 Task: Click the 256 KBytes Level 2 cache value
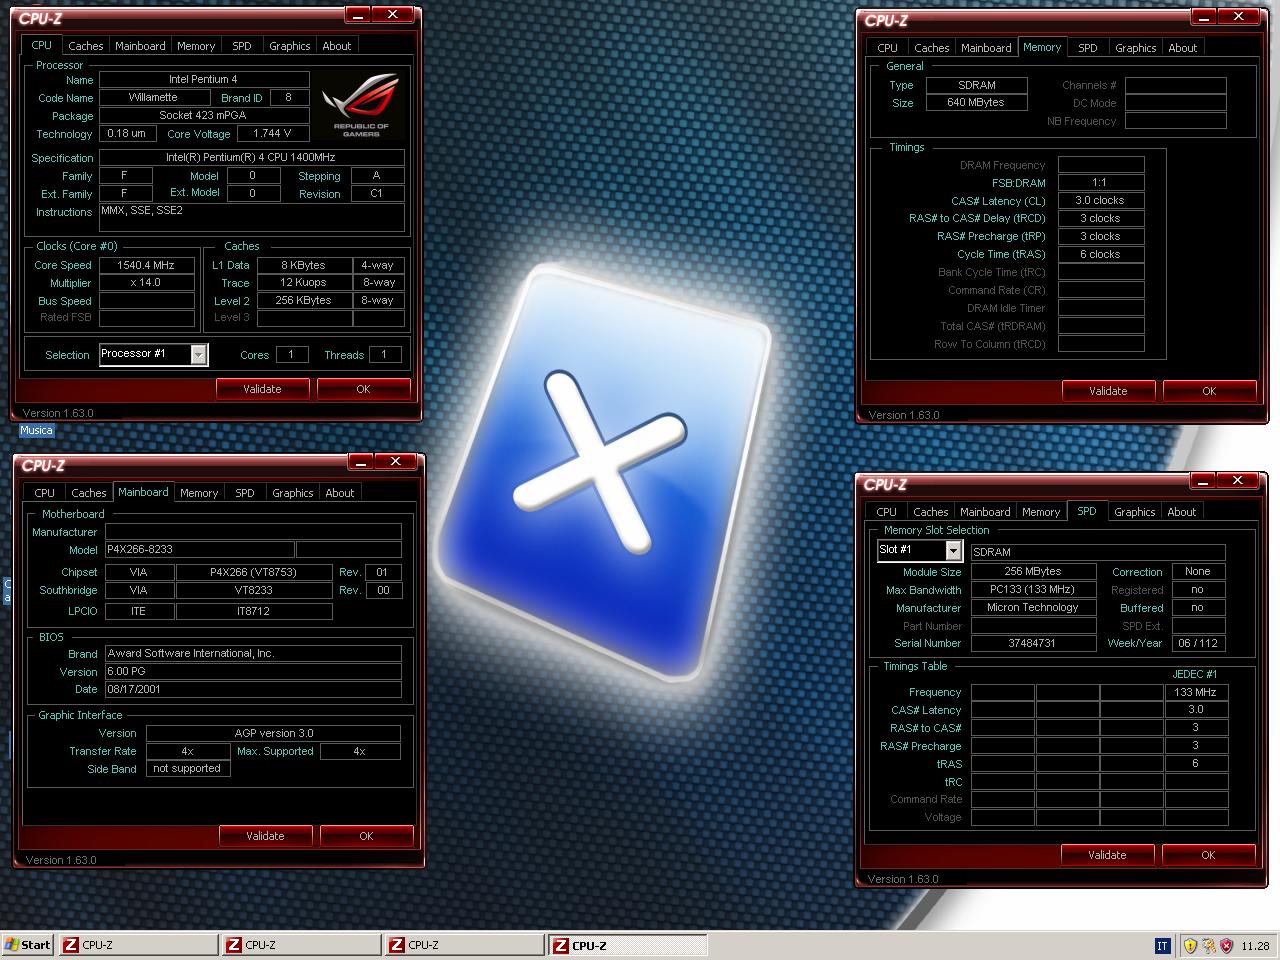tap(305, 300)
